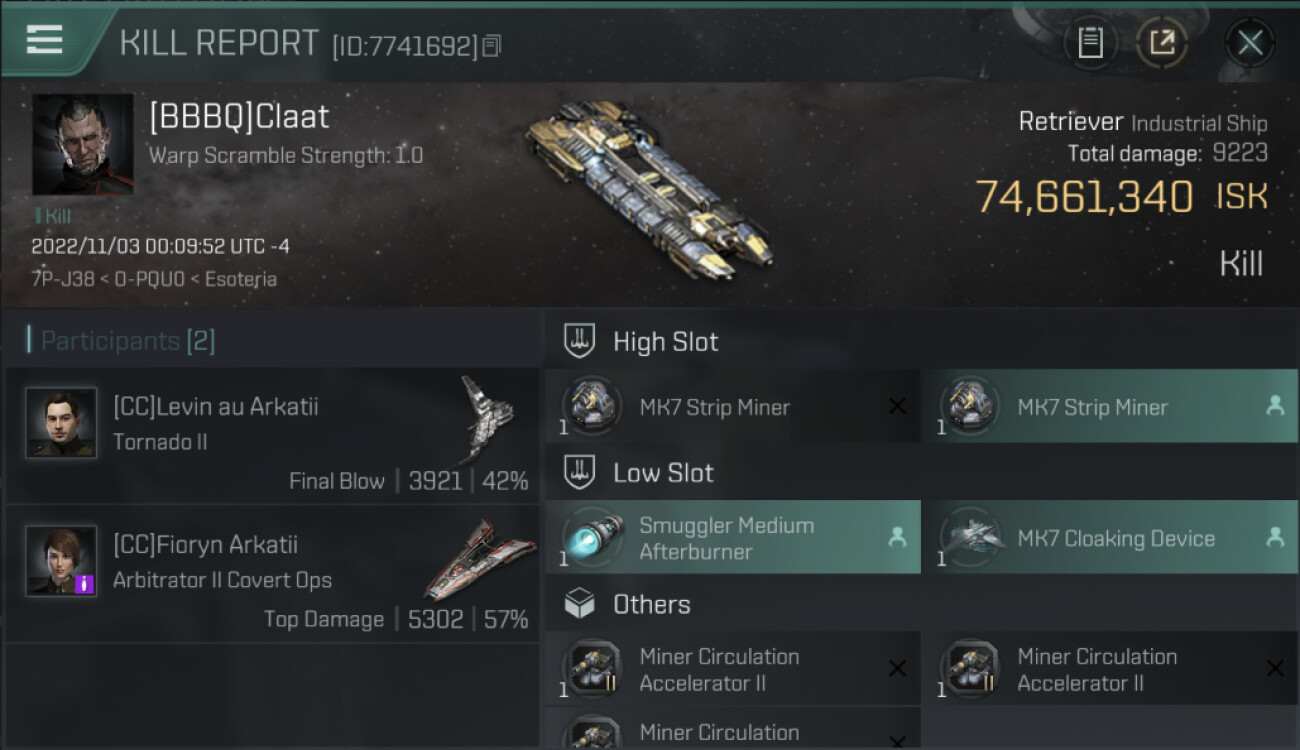Open the hamburger menu icon
1300x750 pixels.
(45, 40)
